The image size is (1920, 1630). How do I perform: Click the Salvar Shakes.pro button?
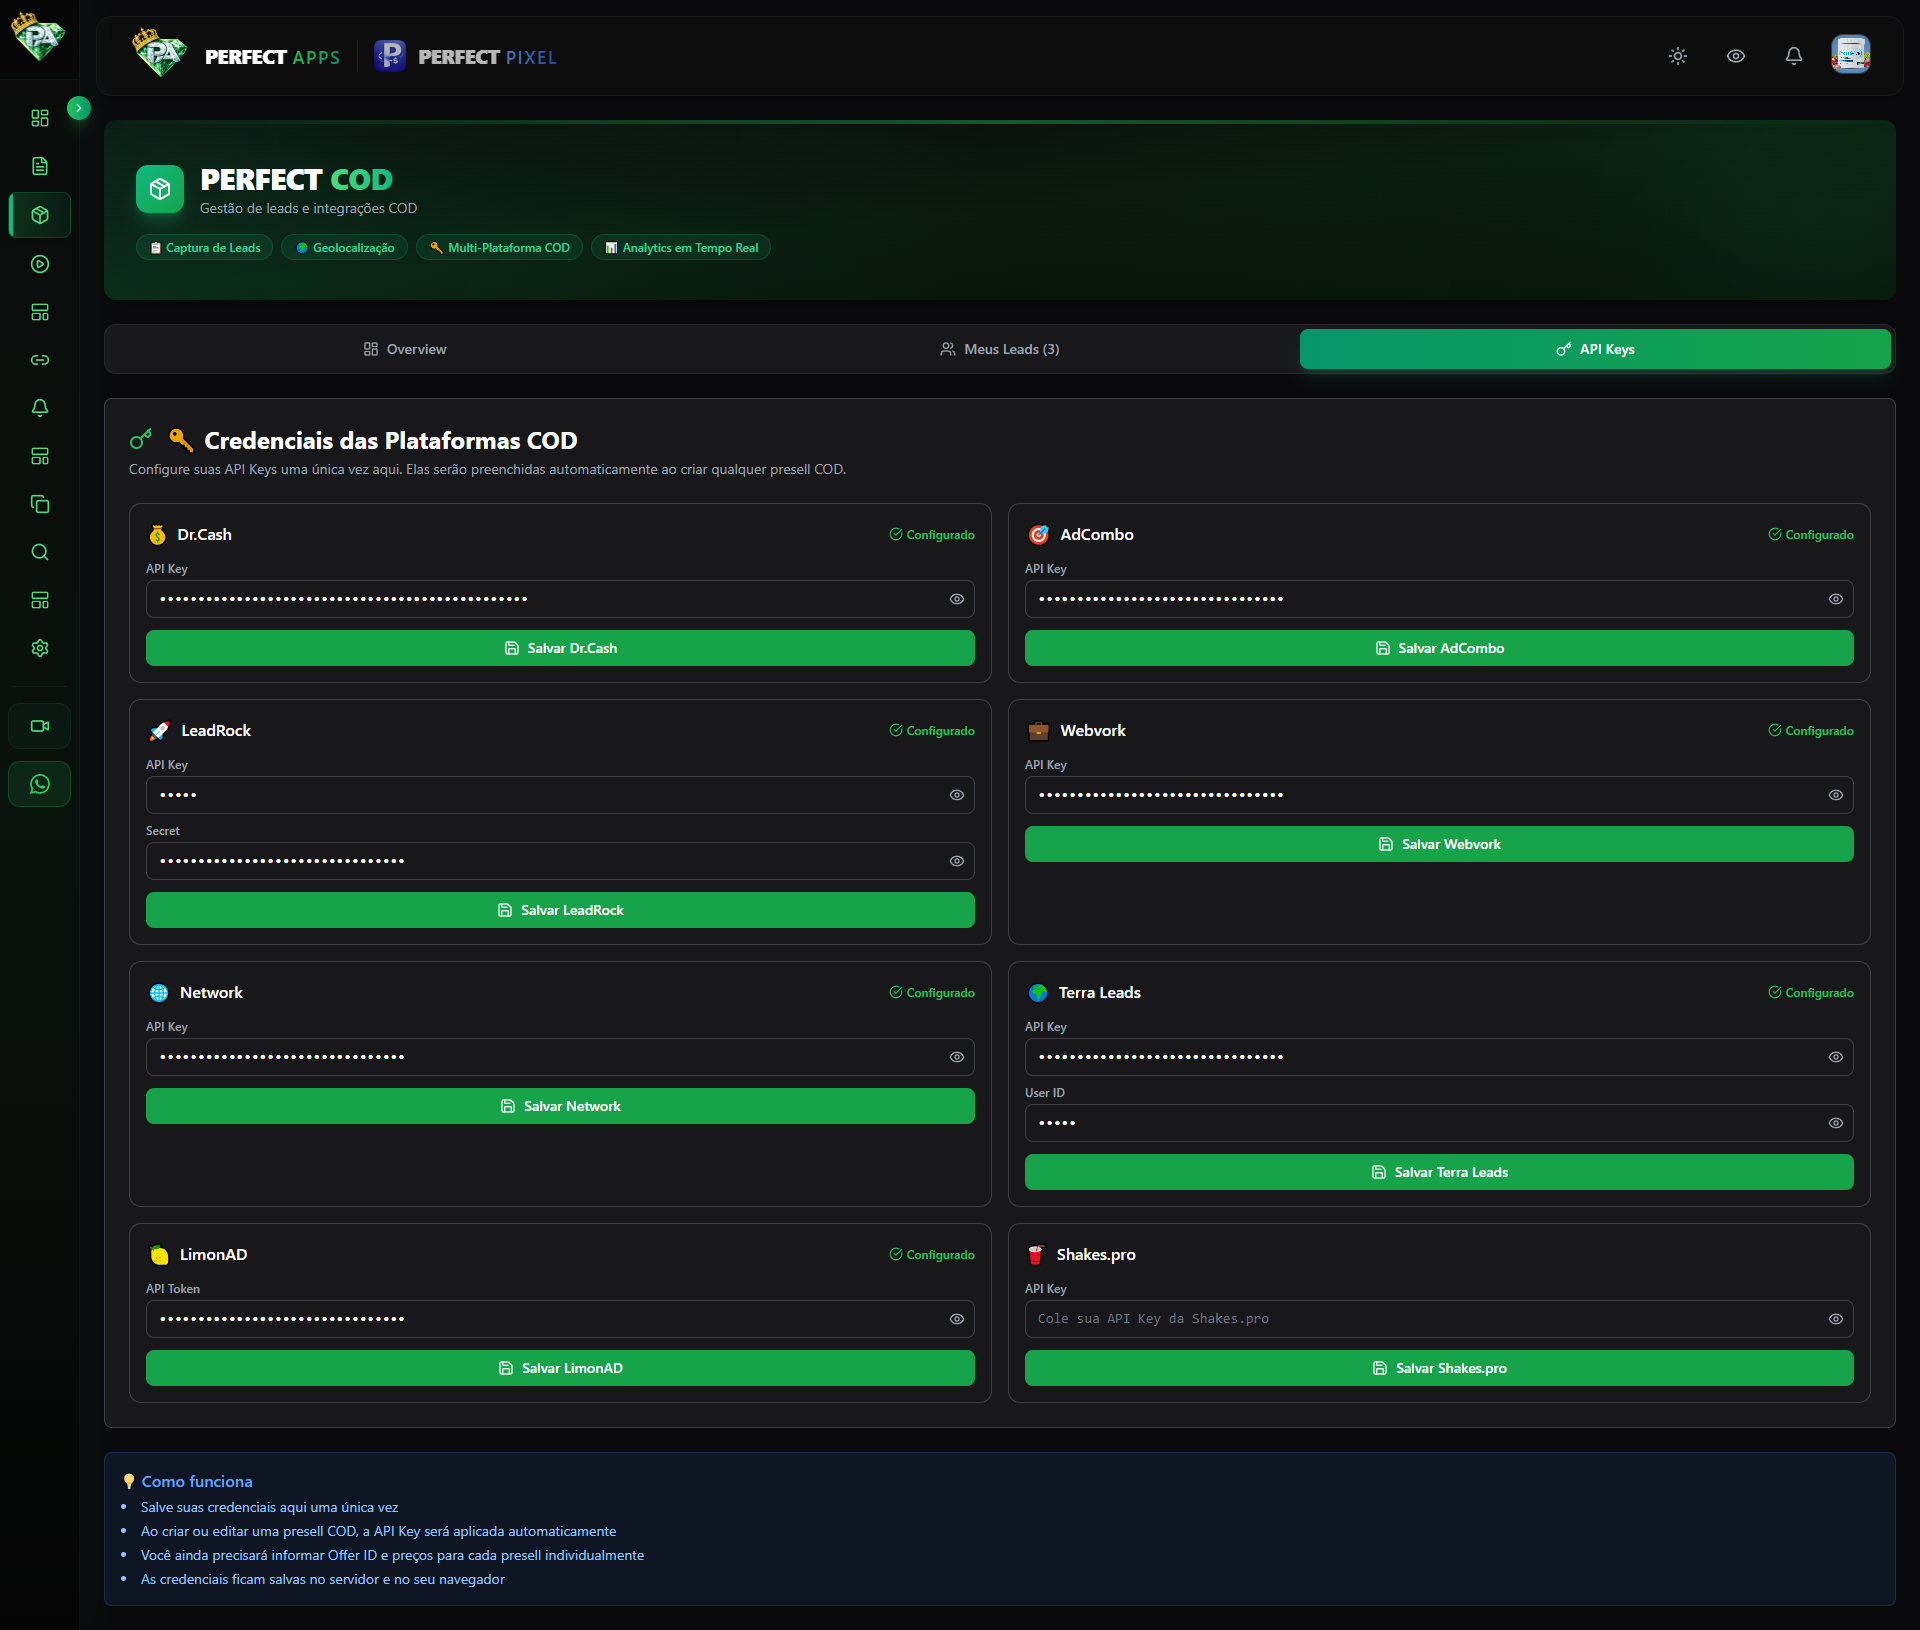1439,1368
